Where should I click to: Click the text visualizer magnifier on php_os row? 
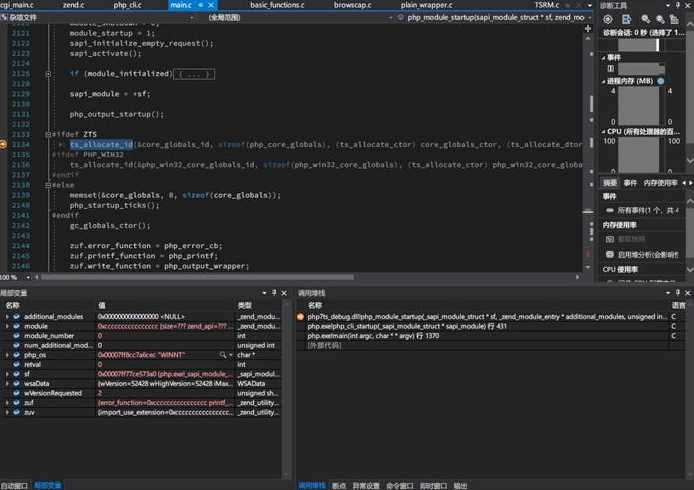[223, 355]
